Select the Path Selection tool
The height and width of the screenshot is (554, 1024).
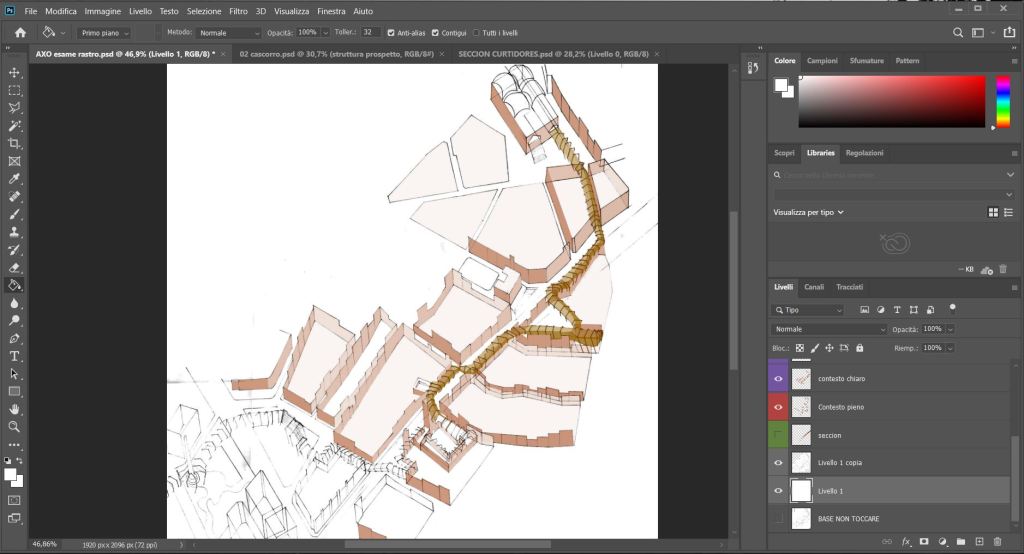14,374
